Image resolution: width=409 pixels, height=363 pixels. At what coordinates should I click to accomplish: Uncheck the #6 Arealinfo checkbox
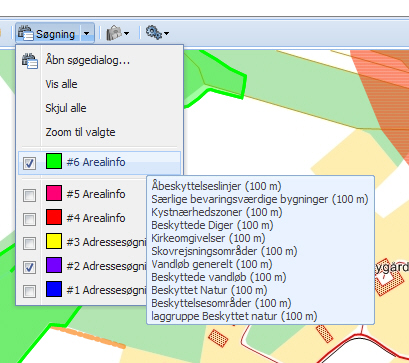coord(29,163)
